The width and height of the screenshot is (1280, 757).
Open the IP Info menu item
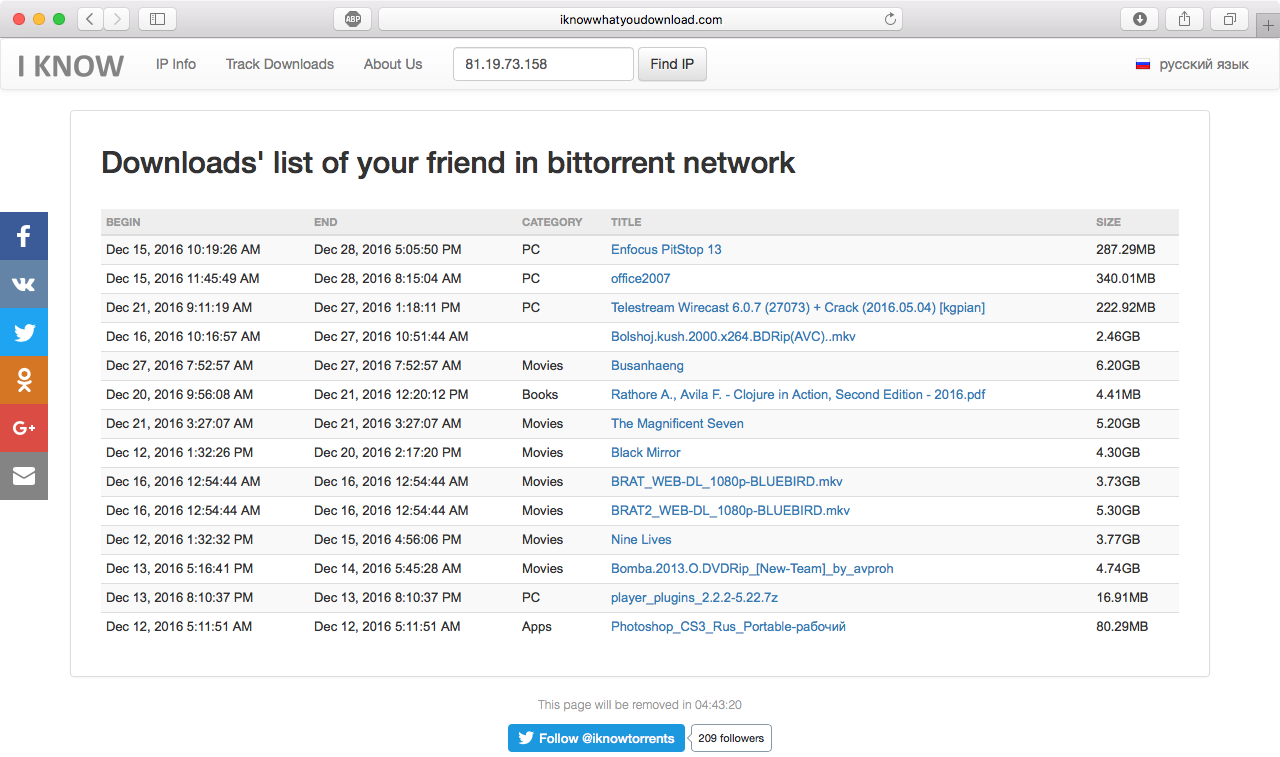[x=176, y=64]
